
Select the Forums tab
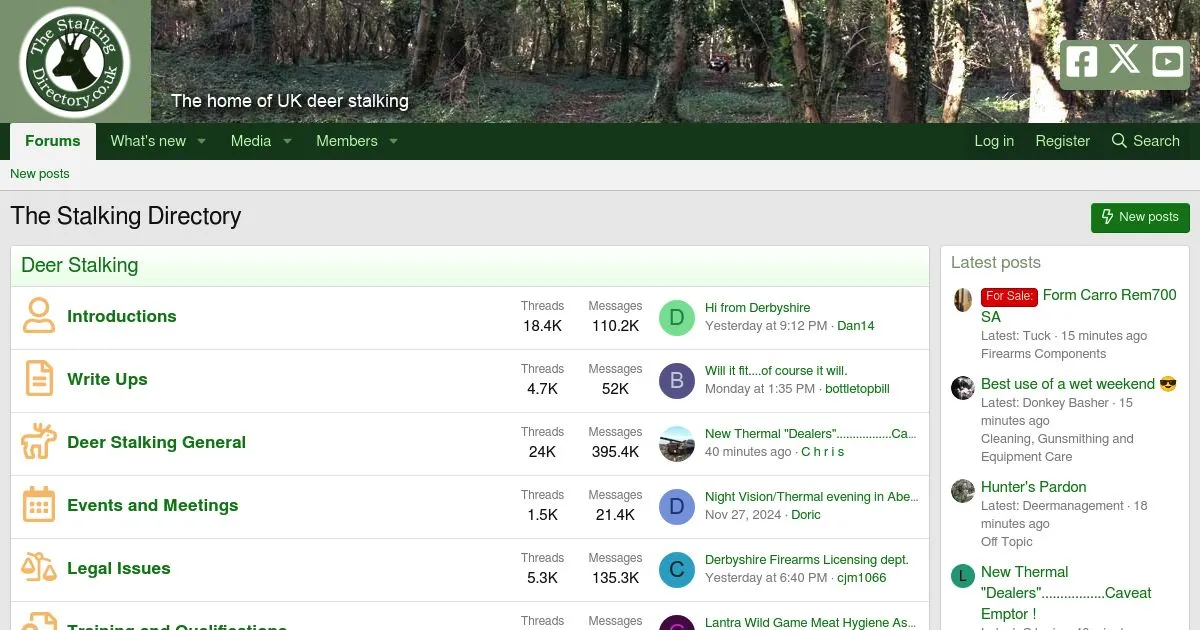[x=53, y=141]
